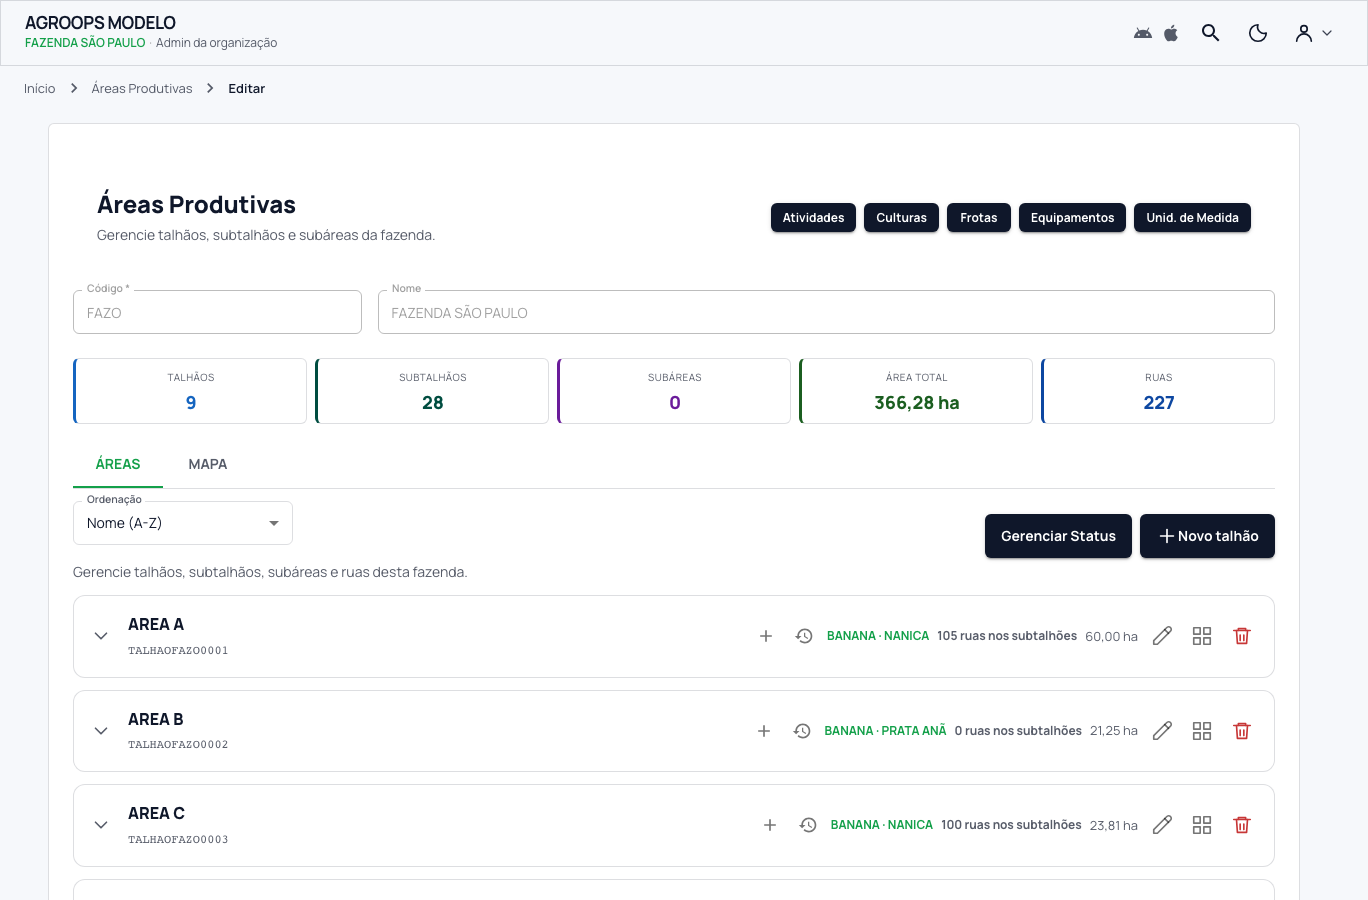Open grid view icon for AREA C
Screen dimensions: 1368x900
tap(1202, 825)
